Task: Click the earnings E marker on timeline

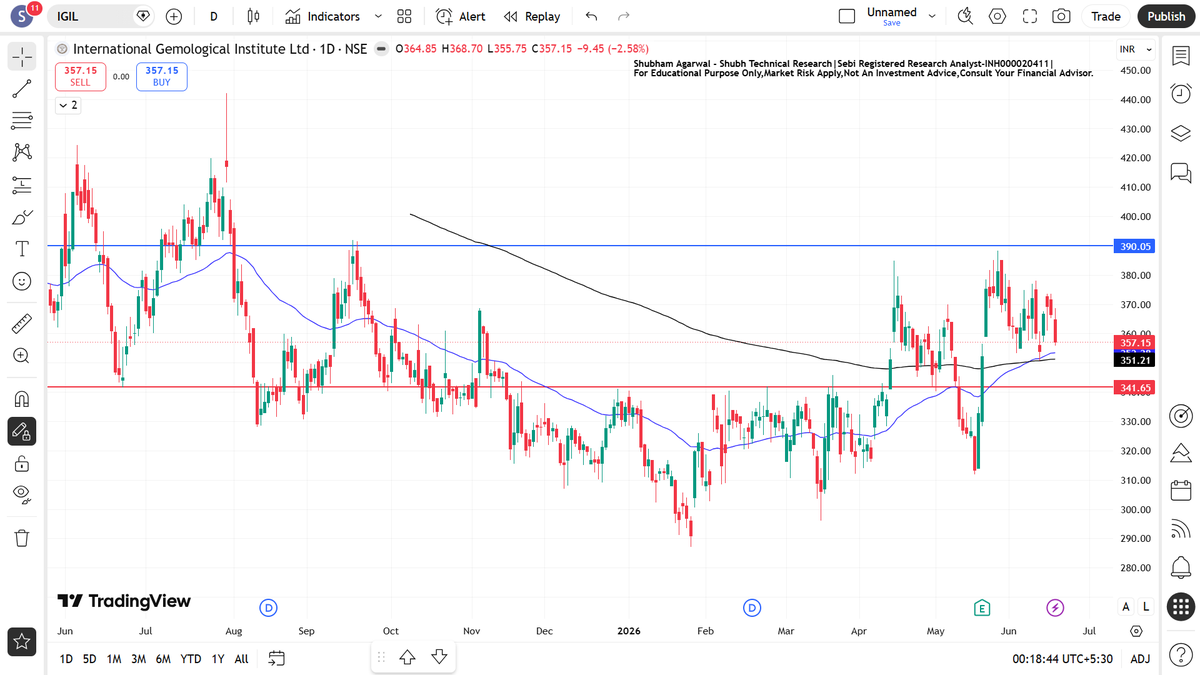Action: pos(982,607)
